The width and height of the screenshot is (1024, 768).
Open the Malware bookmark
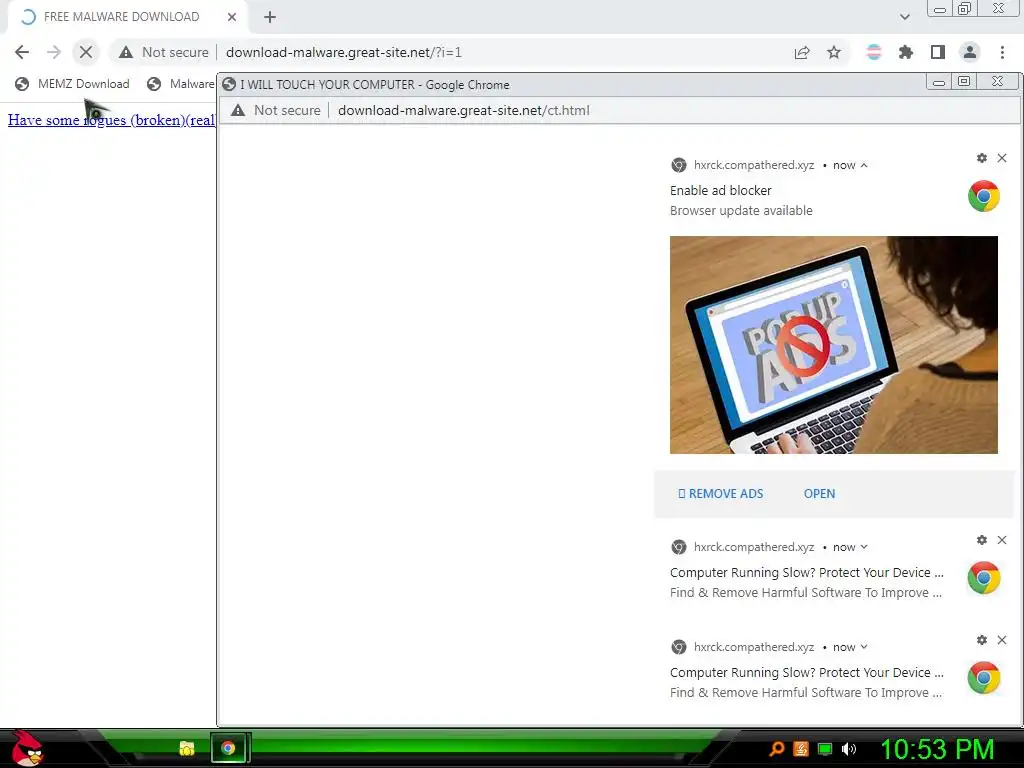181,84
